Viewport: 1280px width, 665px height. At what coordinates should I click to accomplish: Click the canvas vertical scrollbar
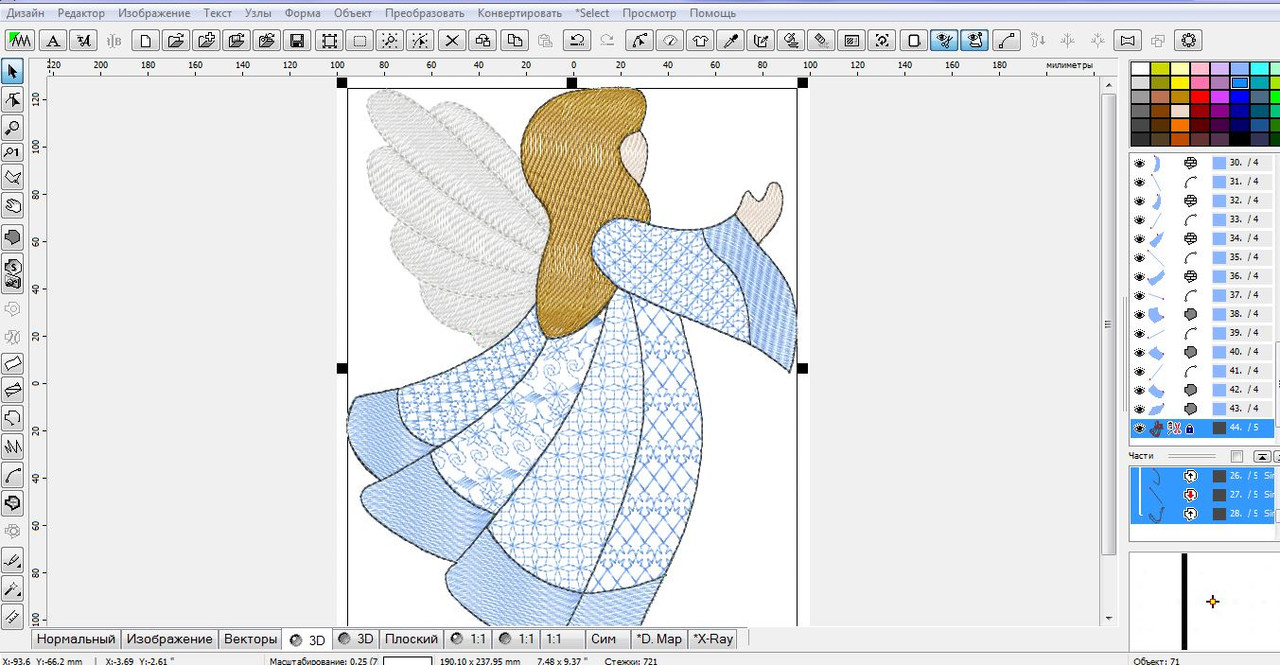[x=1108, y=325]
